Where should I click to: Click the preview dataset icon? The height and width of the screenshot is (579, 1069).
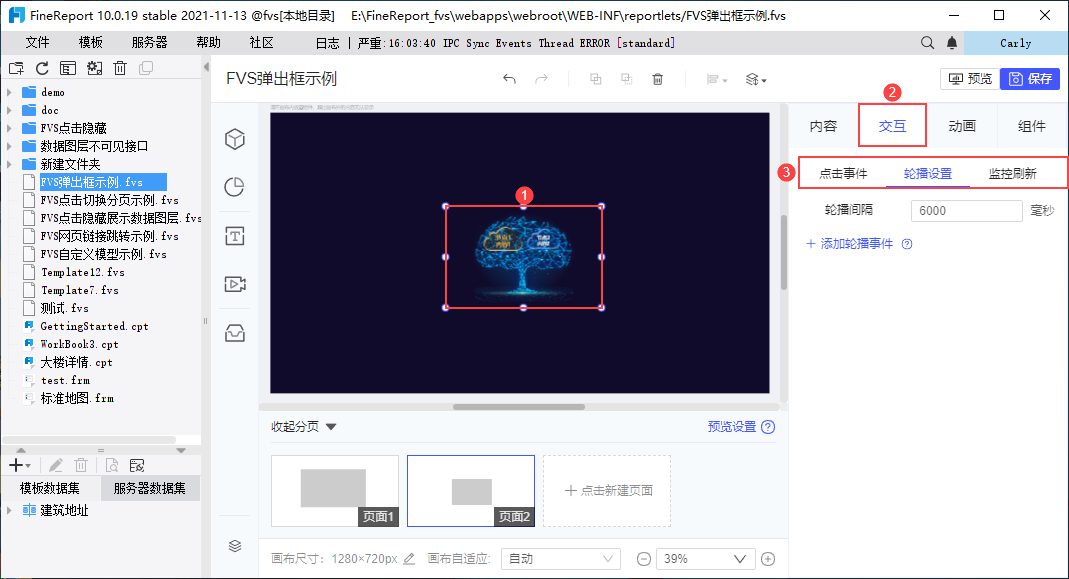point(112,465)
